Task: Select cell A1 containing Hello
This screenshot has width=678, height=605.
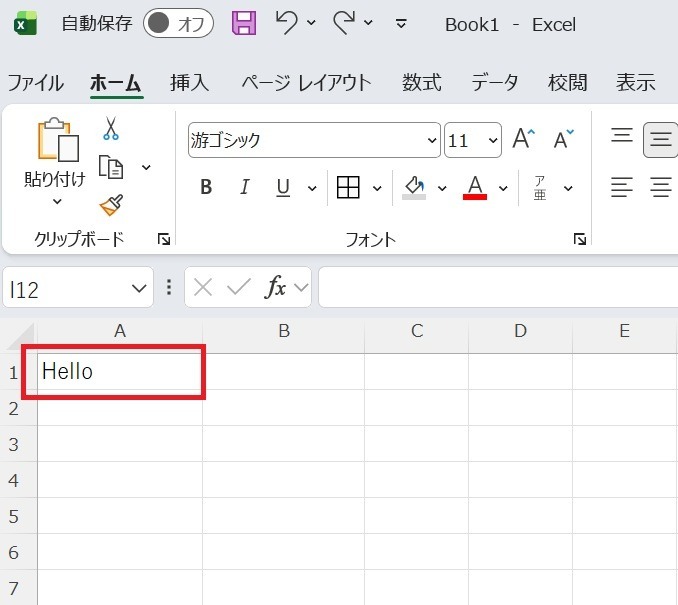Action: [x=120, y=371]
